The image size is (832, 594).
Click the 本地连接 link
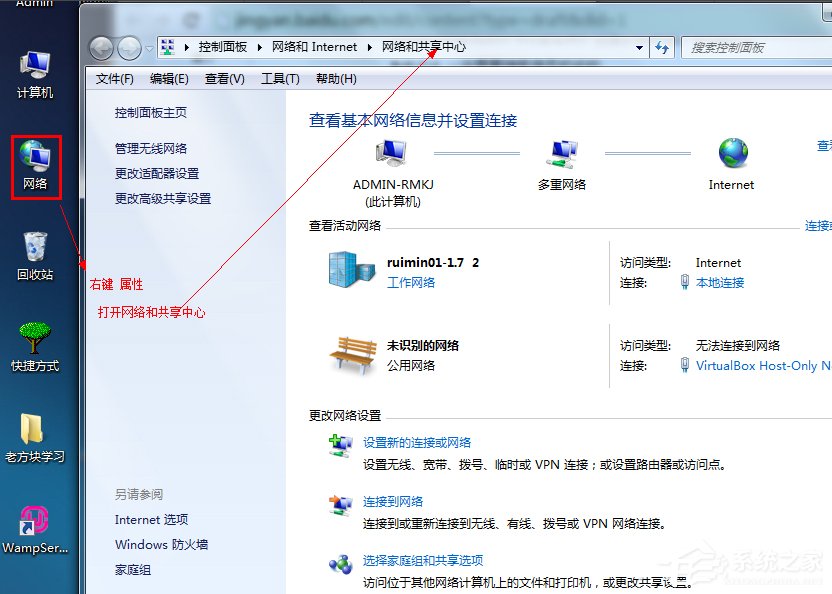(719, 282)
